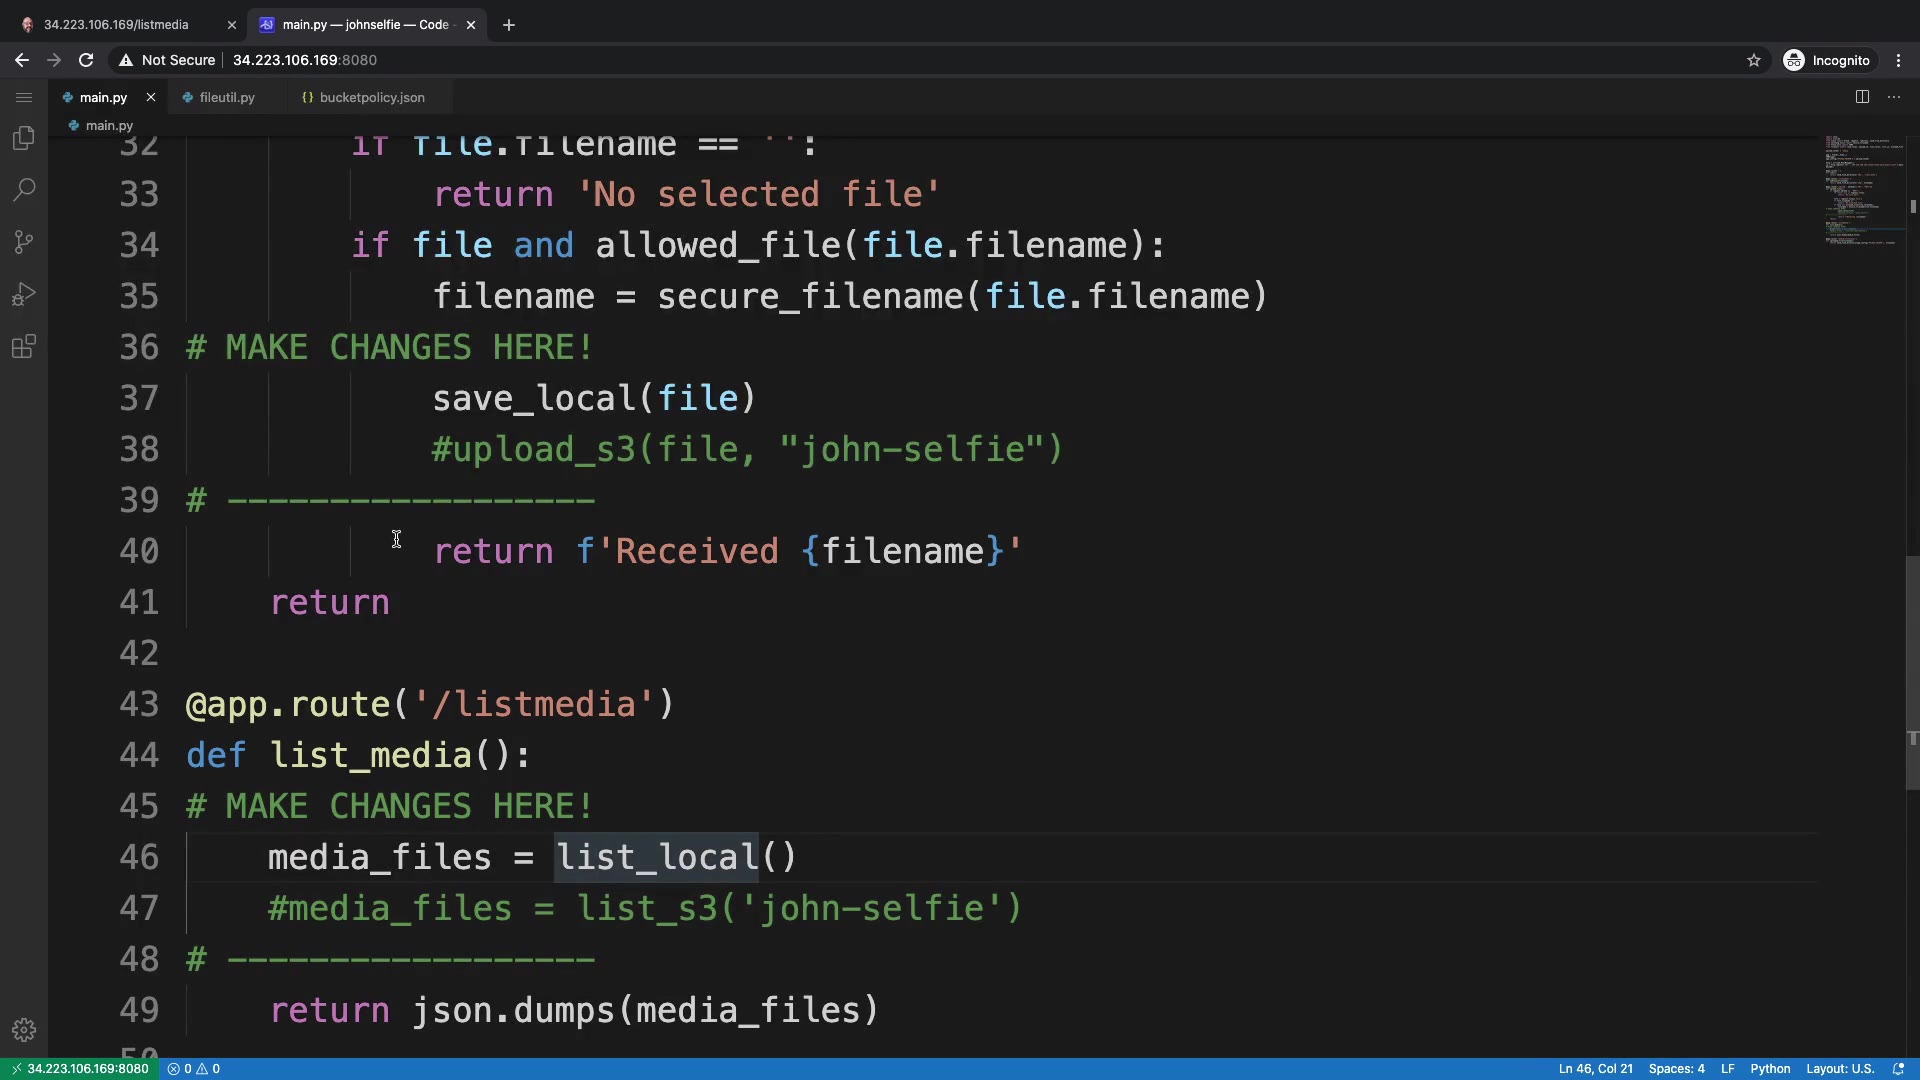Open the notifications bell in status bar
Viewport: 1920px width, 1080px height.
pos(1898,1069)
